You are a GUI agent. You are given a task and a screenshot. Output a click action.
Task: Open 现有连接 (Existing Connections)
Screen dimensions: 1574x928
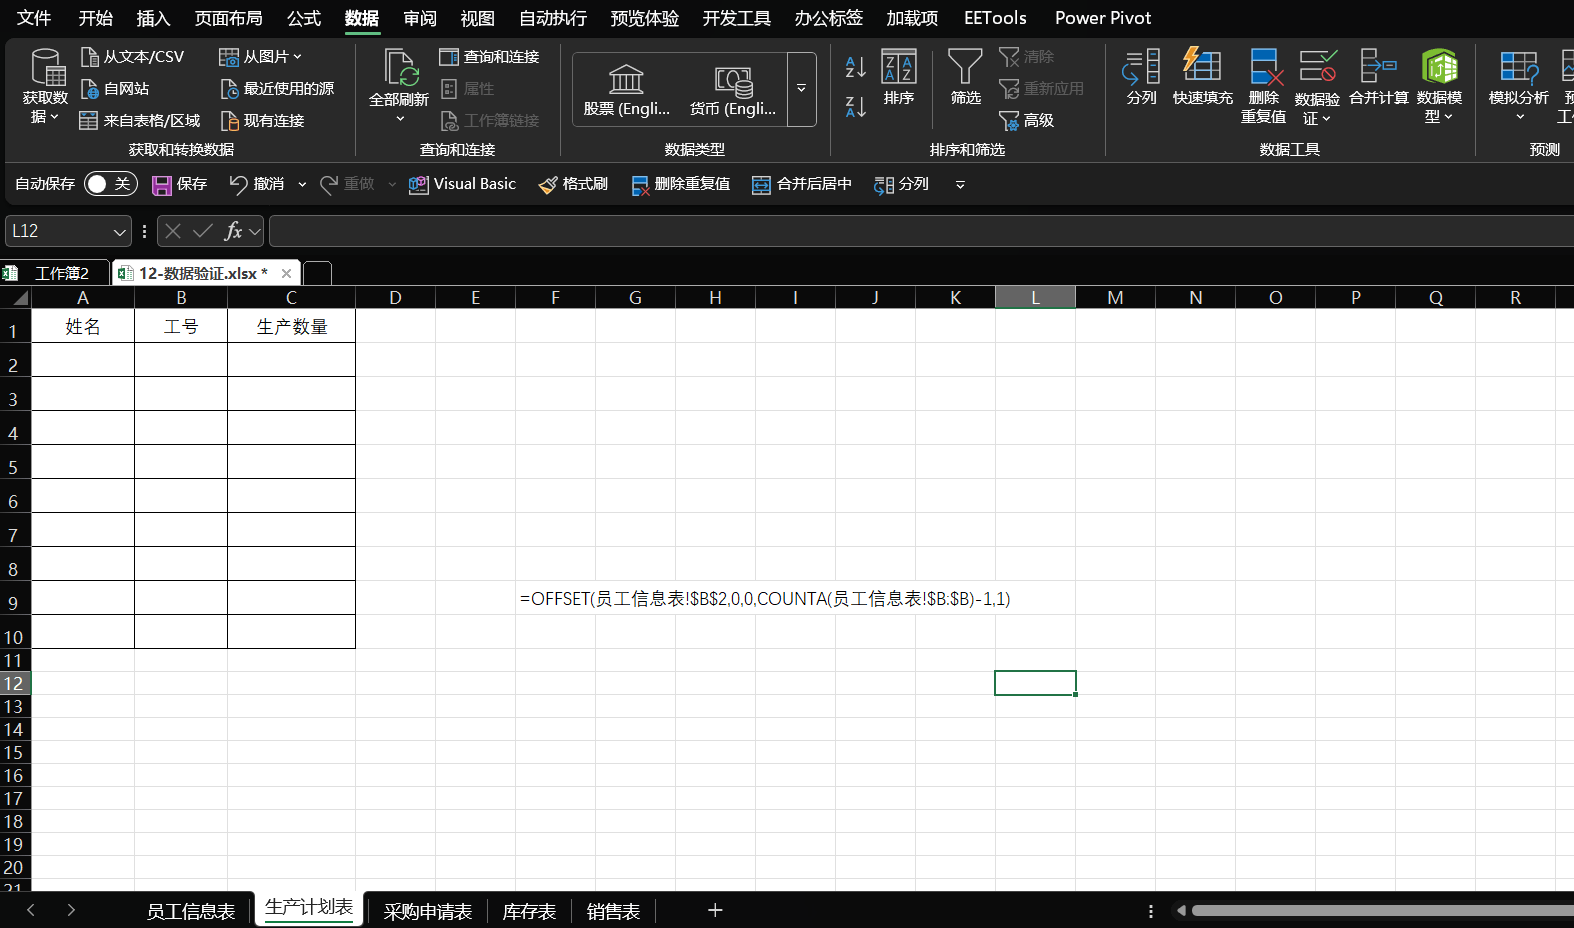[x=262, y=121]
